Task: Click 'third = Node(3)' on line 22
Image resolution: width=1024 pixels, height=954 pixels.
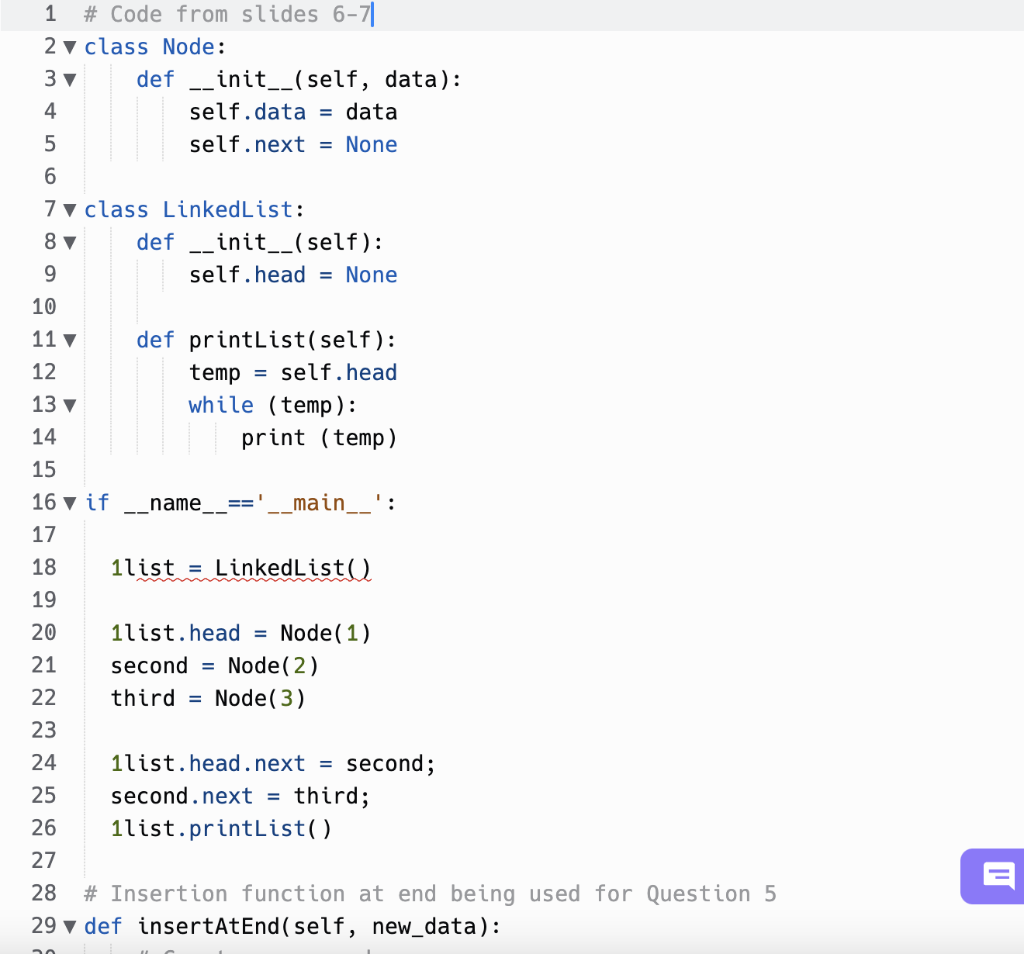Action: (x=208, y=699)
